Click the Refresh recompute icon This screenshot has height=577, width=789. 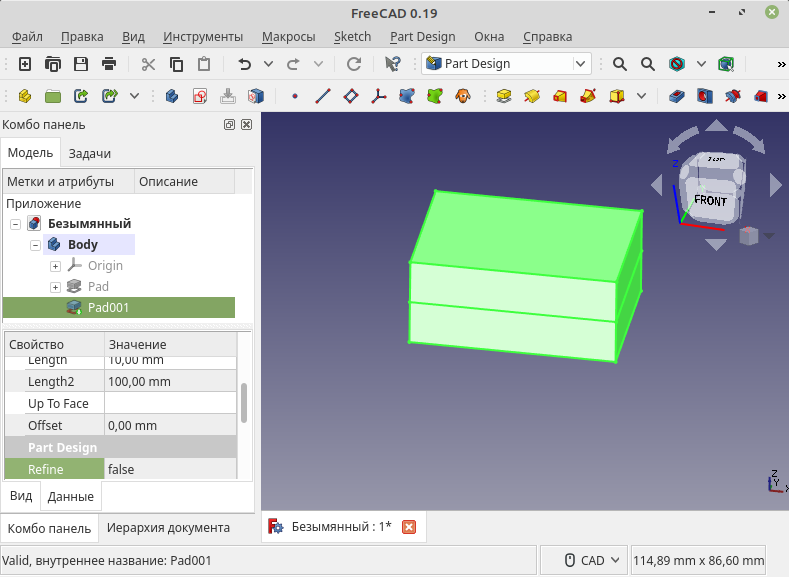(354, 64)
